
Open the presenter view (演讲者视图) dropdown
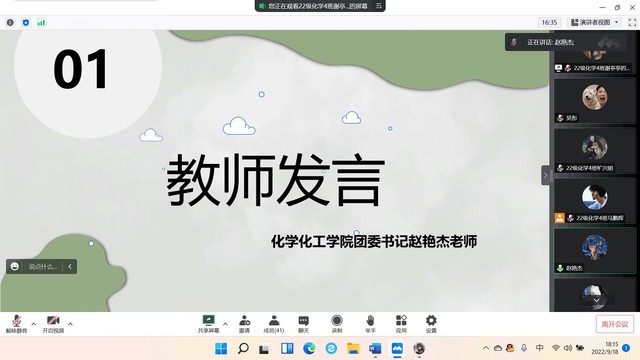[595, 22]
